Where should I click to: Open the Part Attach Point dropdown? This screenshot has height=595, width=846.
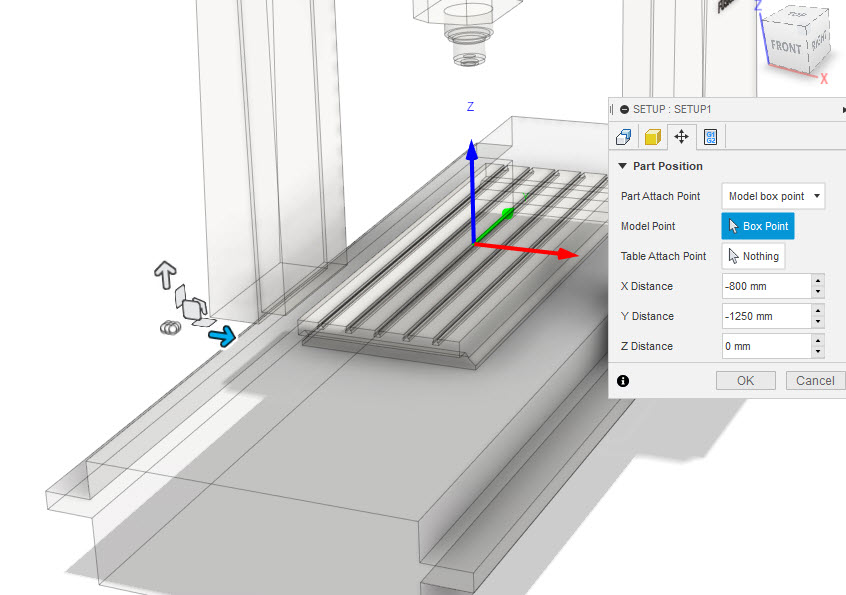773,196
